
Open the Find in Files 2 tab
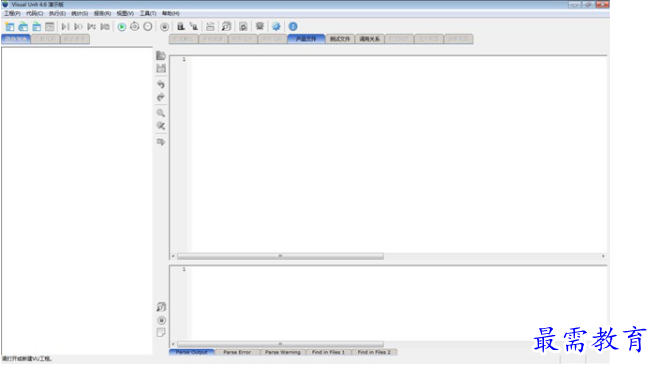click(x=374, y=352)
